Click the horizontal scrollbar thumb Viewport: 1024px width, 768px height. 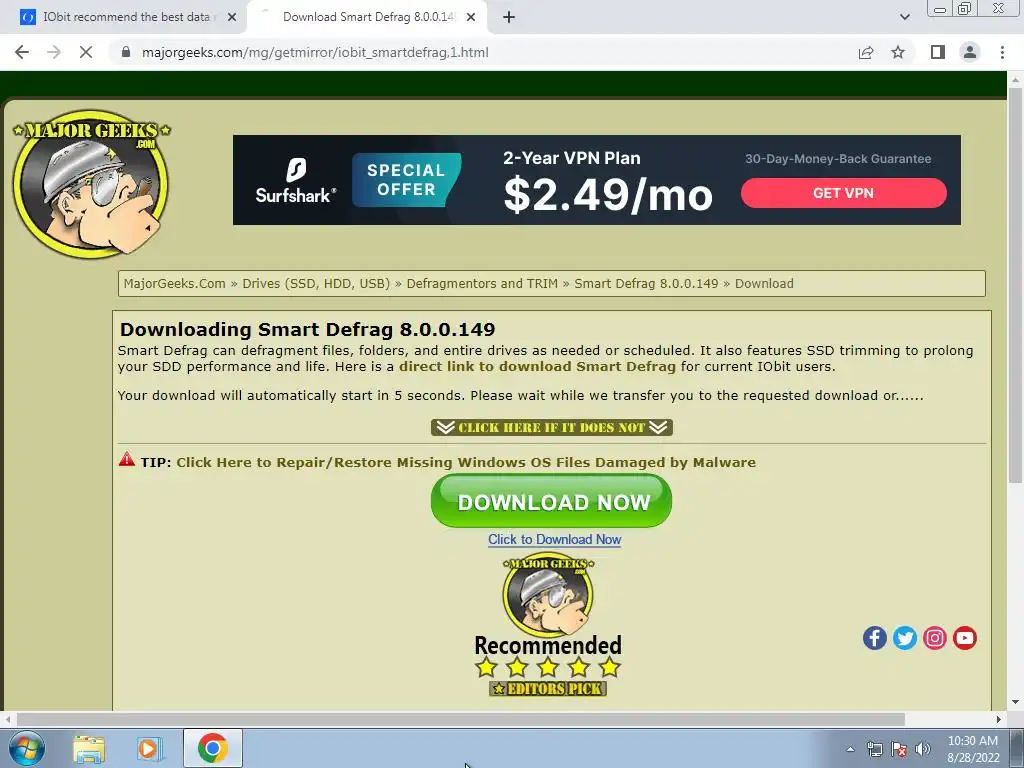tap(460, 719)
